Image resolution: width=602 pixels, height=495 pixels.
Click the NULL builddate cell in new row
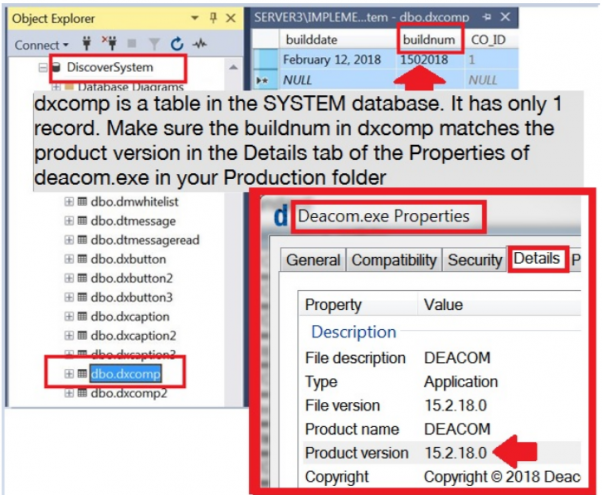coord(337,80)
